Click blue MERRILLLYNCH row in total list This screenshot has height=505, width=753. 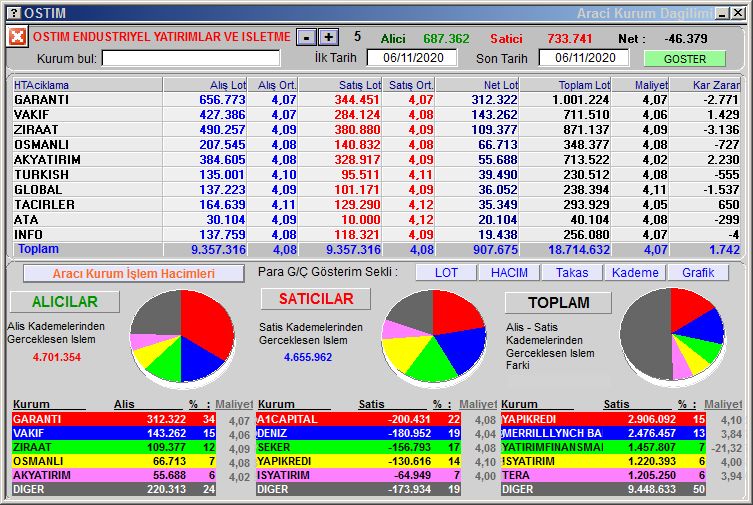tap(603, 433)
